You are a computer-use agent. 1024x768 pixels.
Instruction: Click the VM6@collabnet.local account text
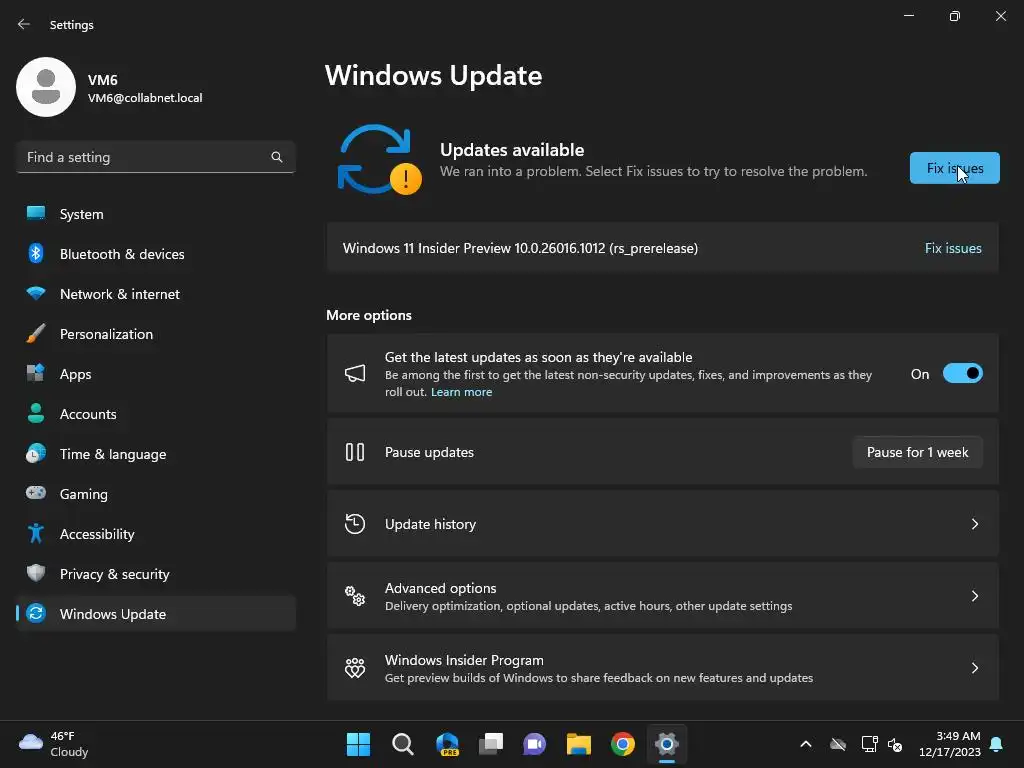coord(145,98)
